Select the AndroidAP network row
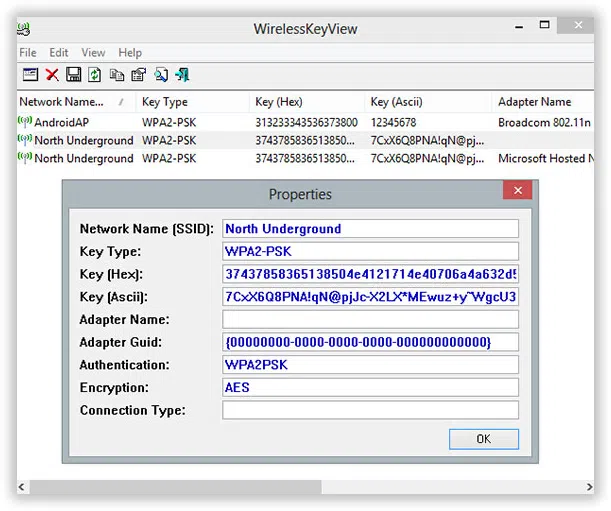 (x=62, y=121)
